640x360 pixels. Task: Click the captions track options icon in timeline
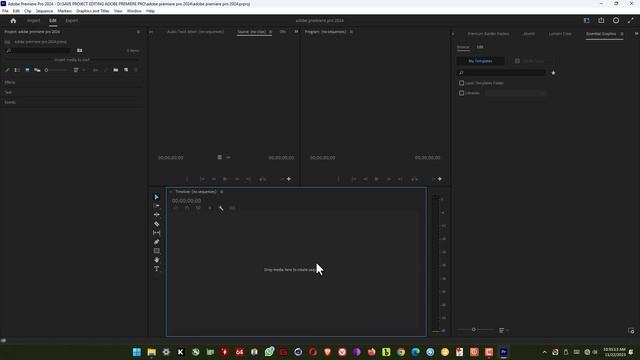click(x=232, y=208)
